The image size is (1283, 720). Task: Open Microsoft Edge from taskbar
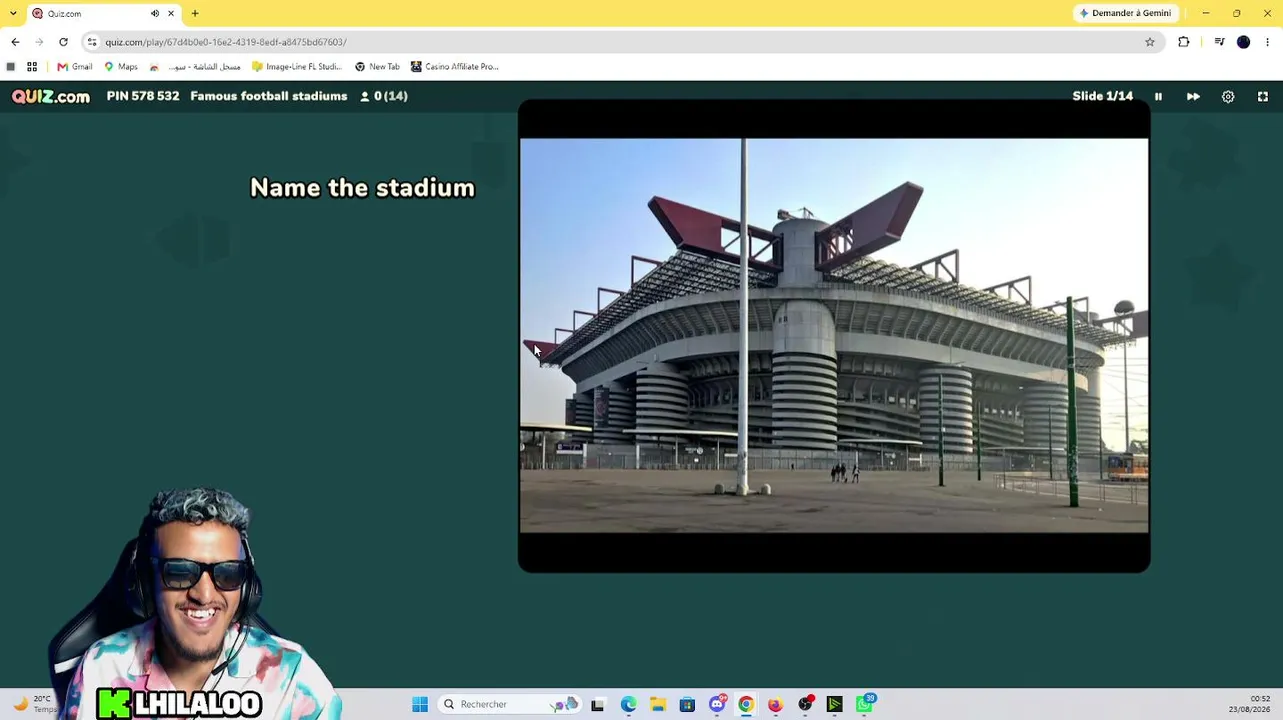(x=628, y=704)
